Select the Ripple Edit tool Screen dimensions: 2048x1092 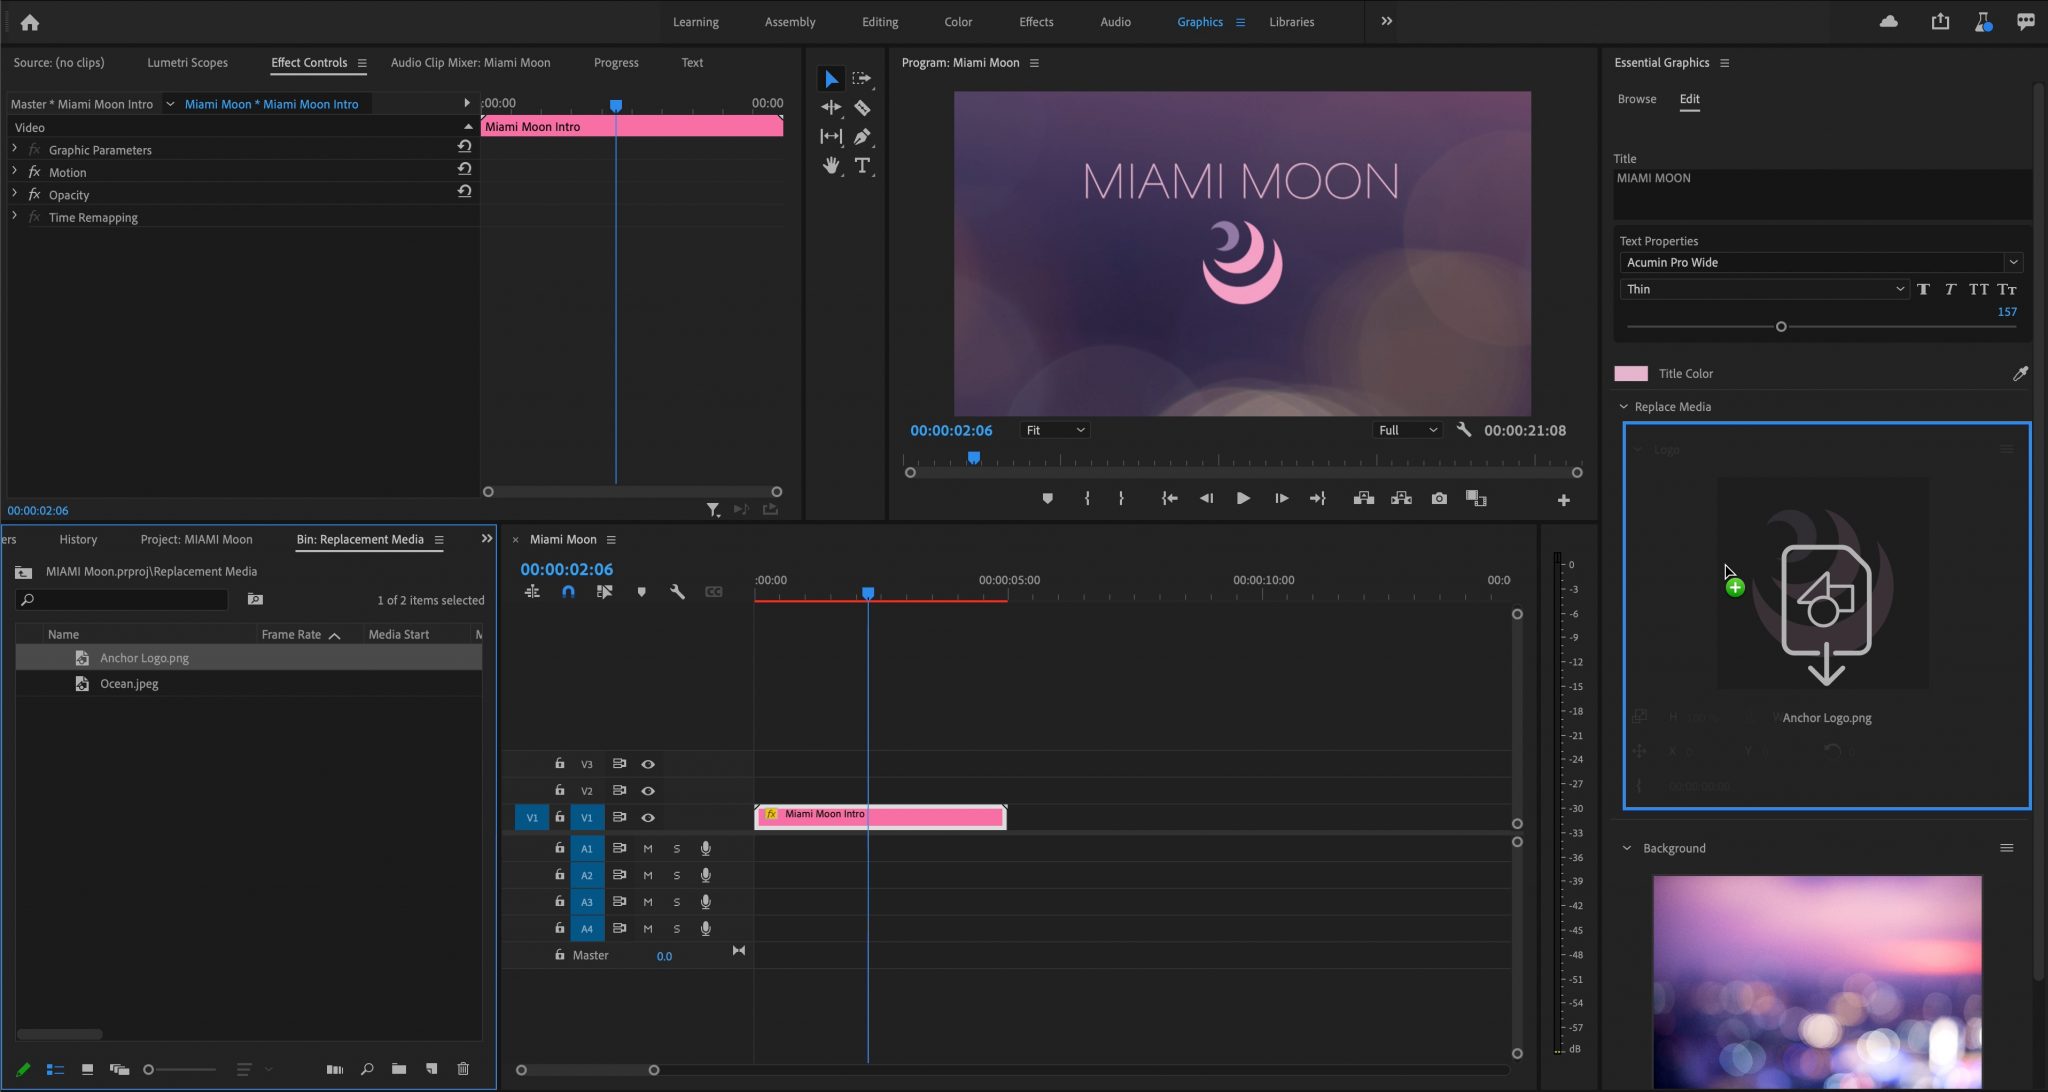[x=830, y=107]
